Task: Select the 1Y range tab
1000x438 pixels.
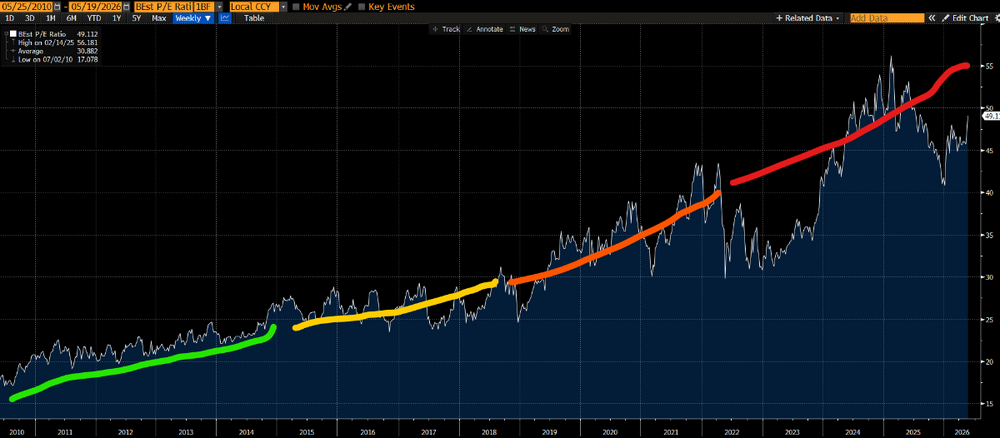Action: pos(116,18)
